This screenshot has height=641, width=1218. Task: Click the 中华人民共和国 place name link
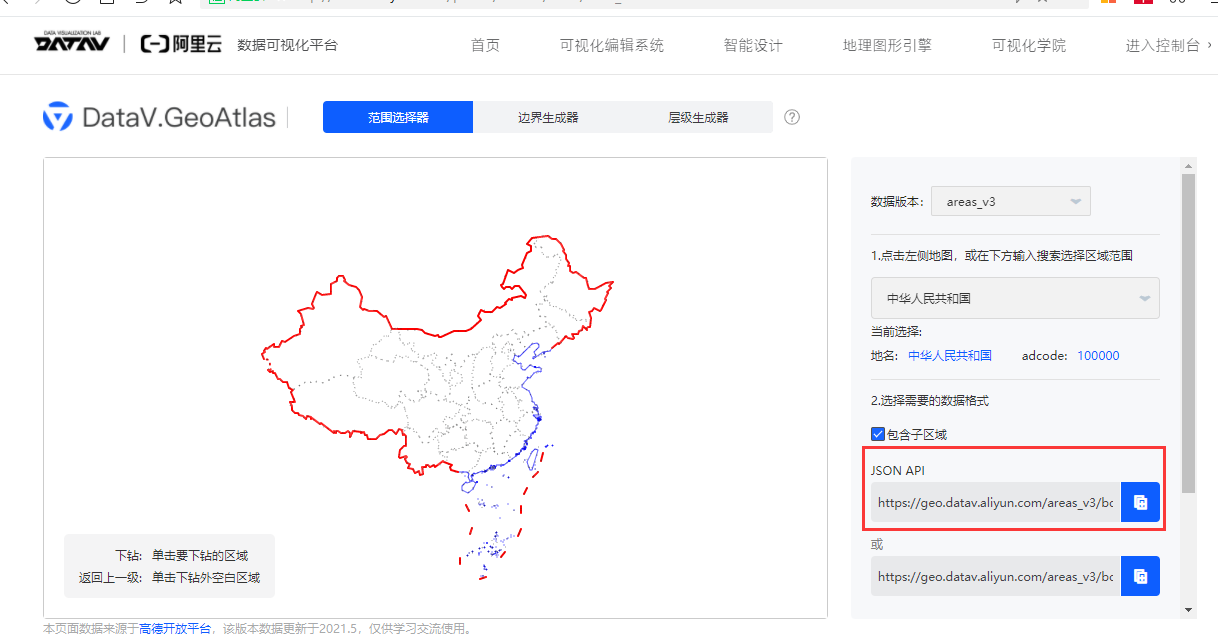pyautogui.click(x=950, y=355)
